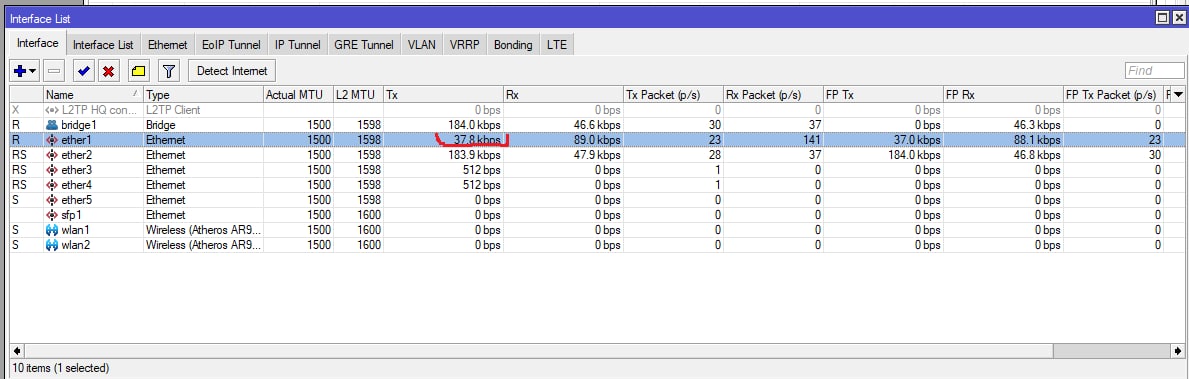
Task: Switch to the Interface tab
Action: (38, 43)
